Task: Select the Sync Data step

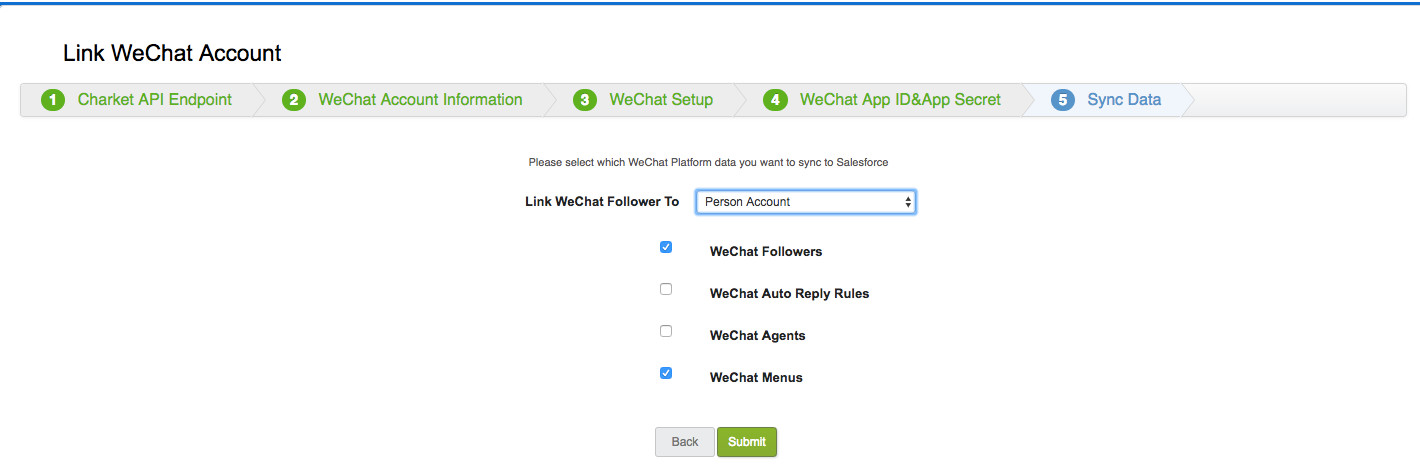Action: click(x=1124, y=100)
